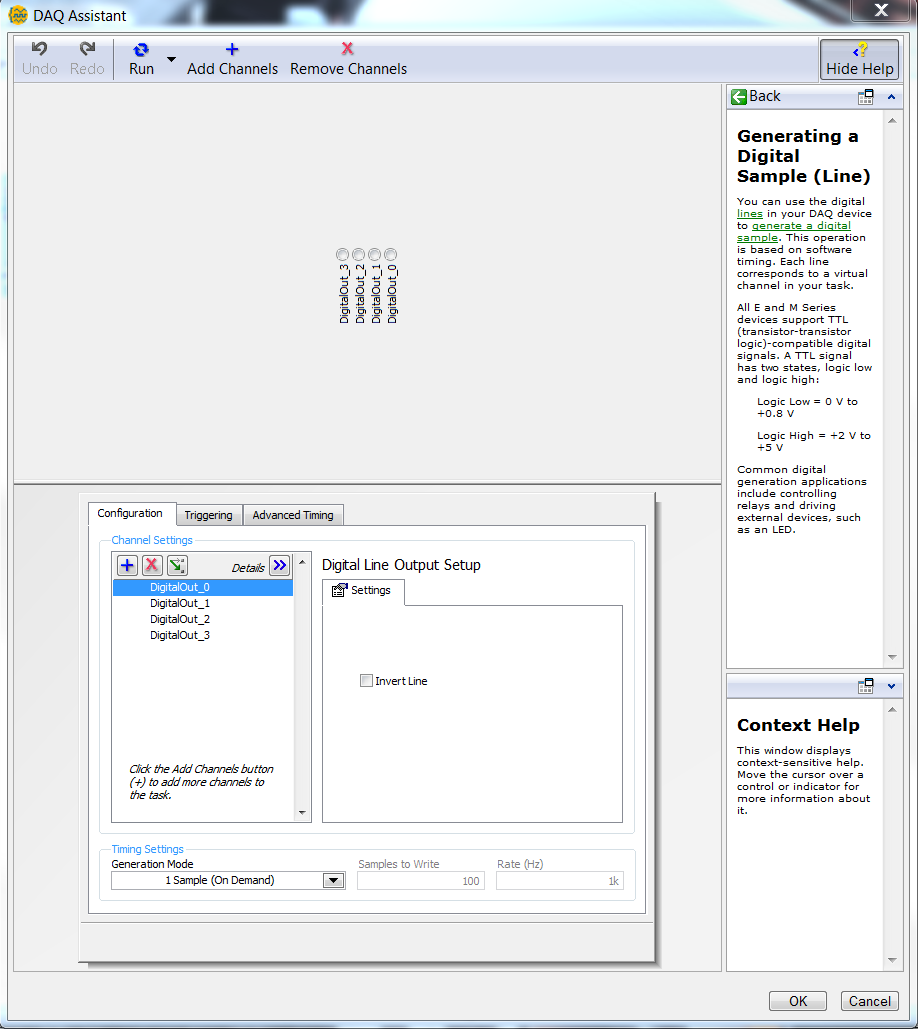Select the DigitalOut_0 channel
Viewport: 923px width, 1031px height.
(x=202, y=588)
